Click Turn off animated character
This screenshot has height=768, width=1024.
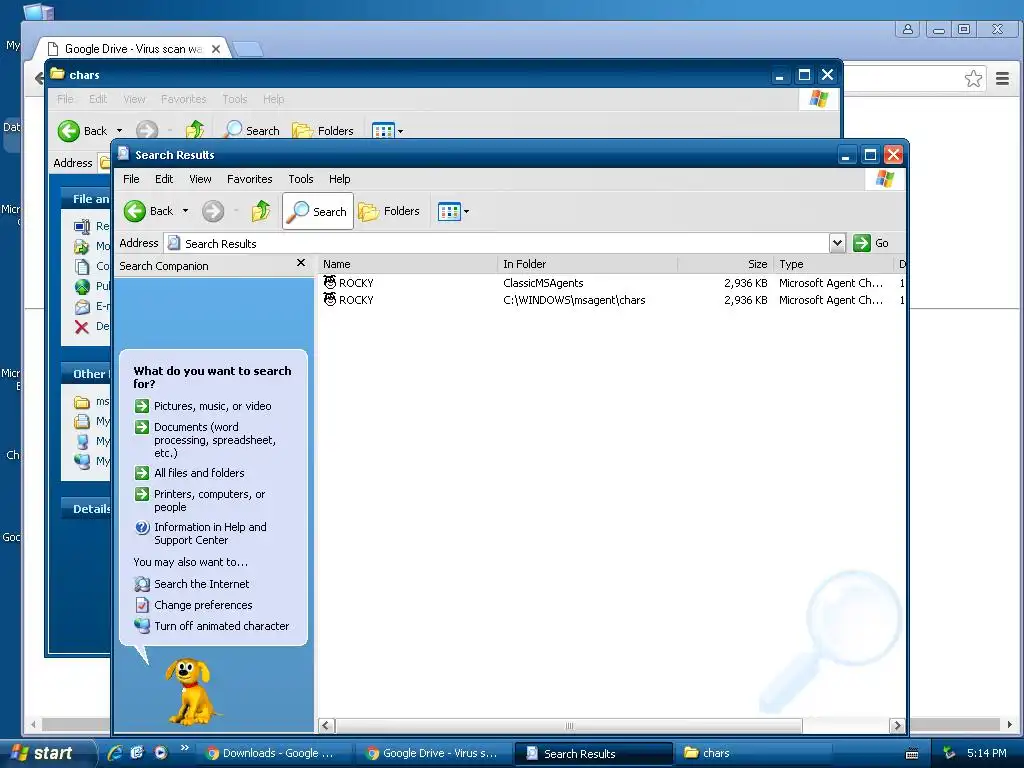(x=221, y=626)
